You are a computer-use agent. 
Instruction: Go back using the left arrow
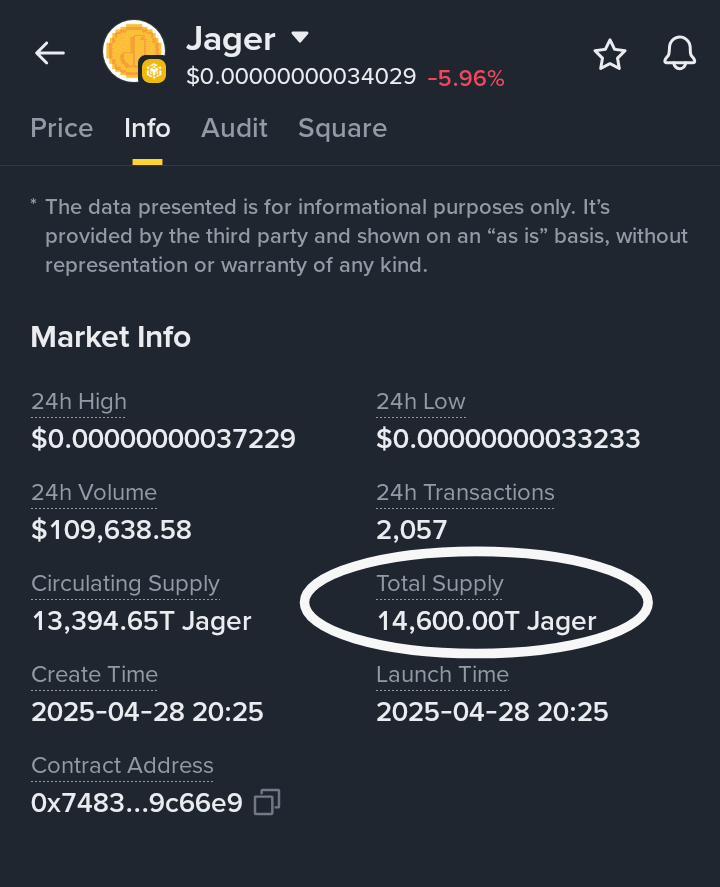[x=50, y=54]
